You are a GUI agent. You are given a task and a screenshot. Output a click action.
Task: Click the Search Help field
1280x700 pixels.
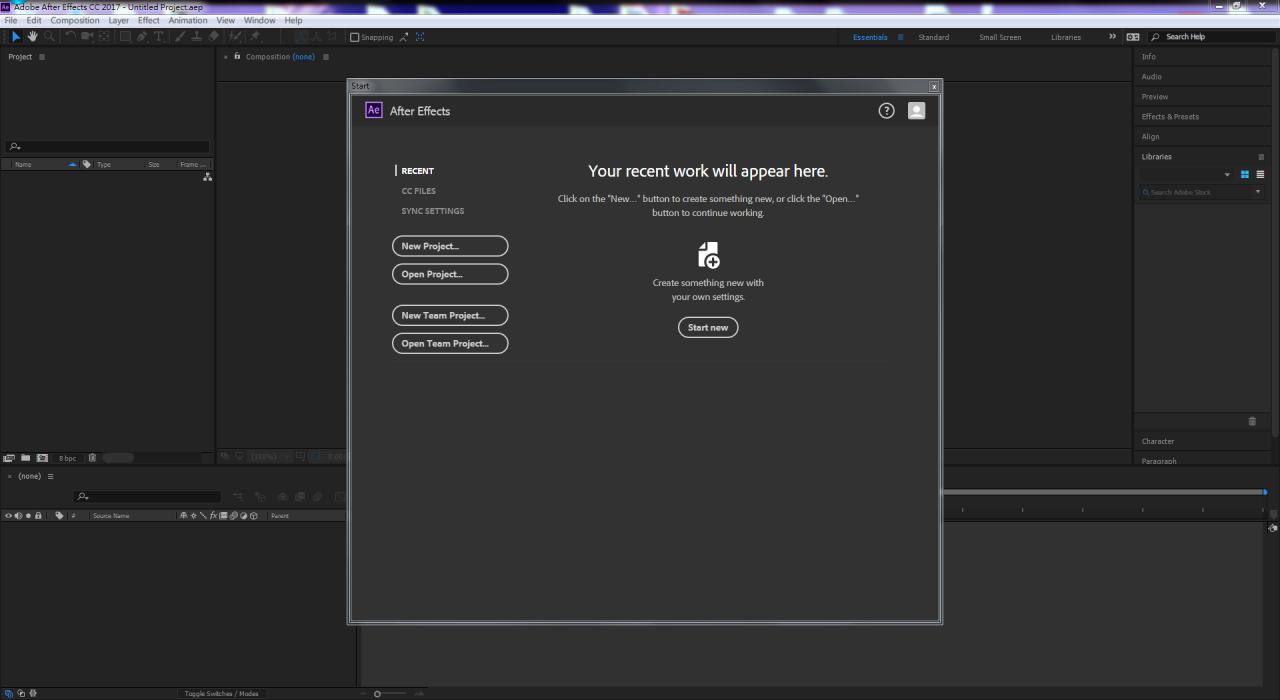click(1213, 37)
